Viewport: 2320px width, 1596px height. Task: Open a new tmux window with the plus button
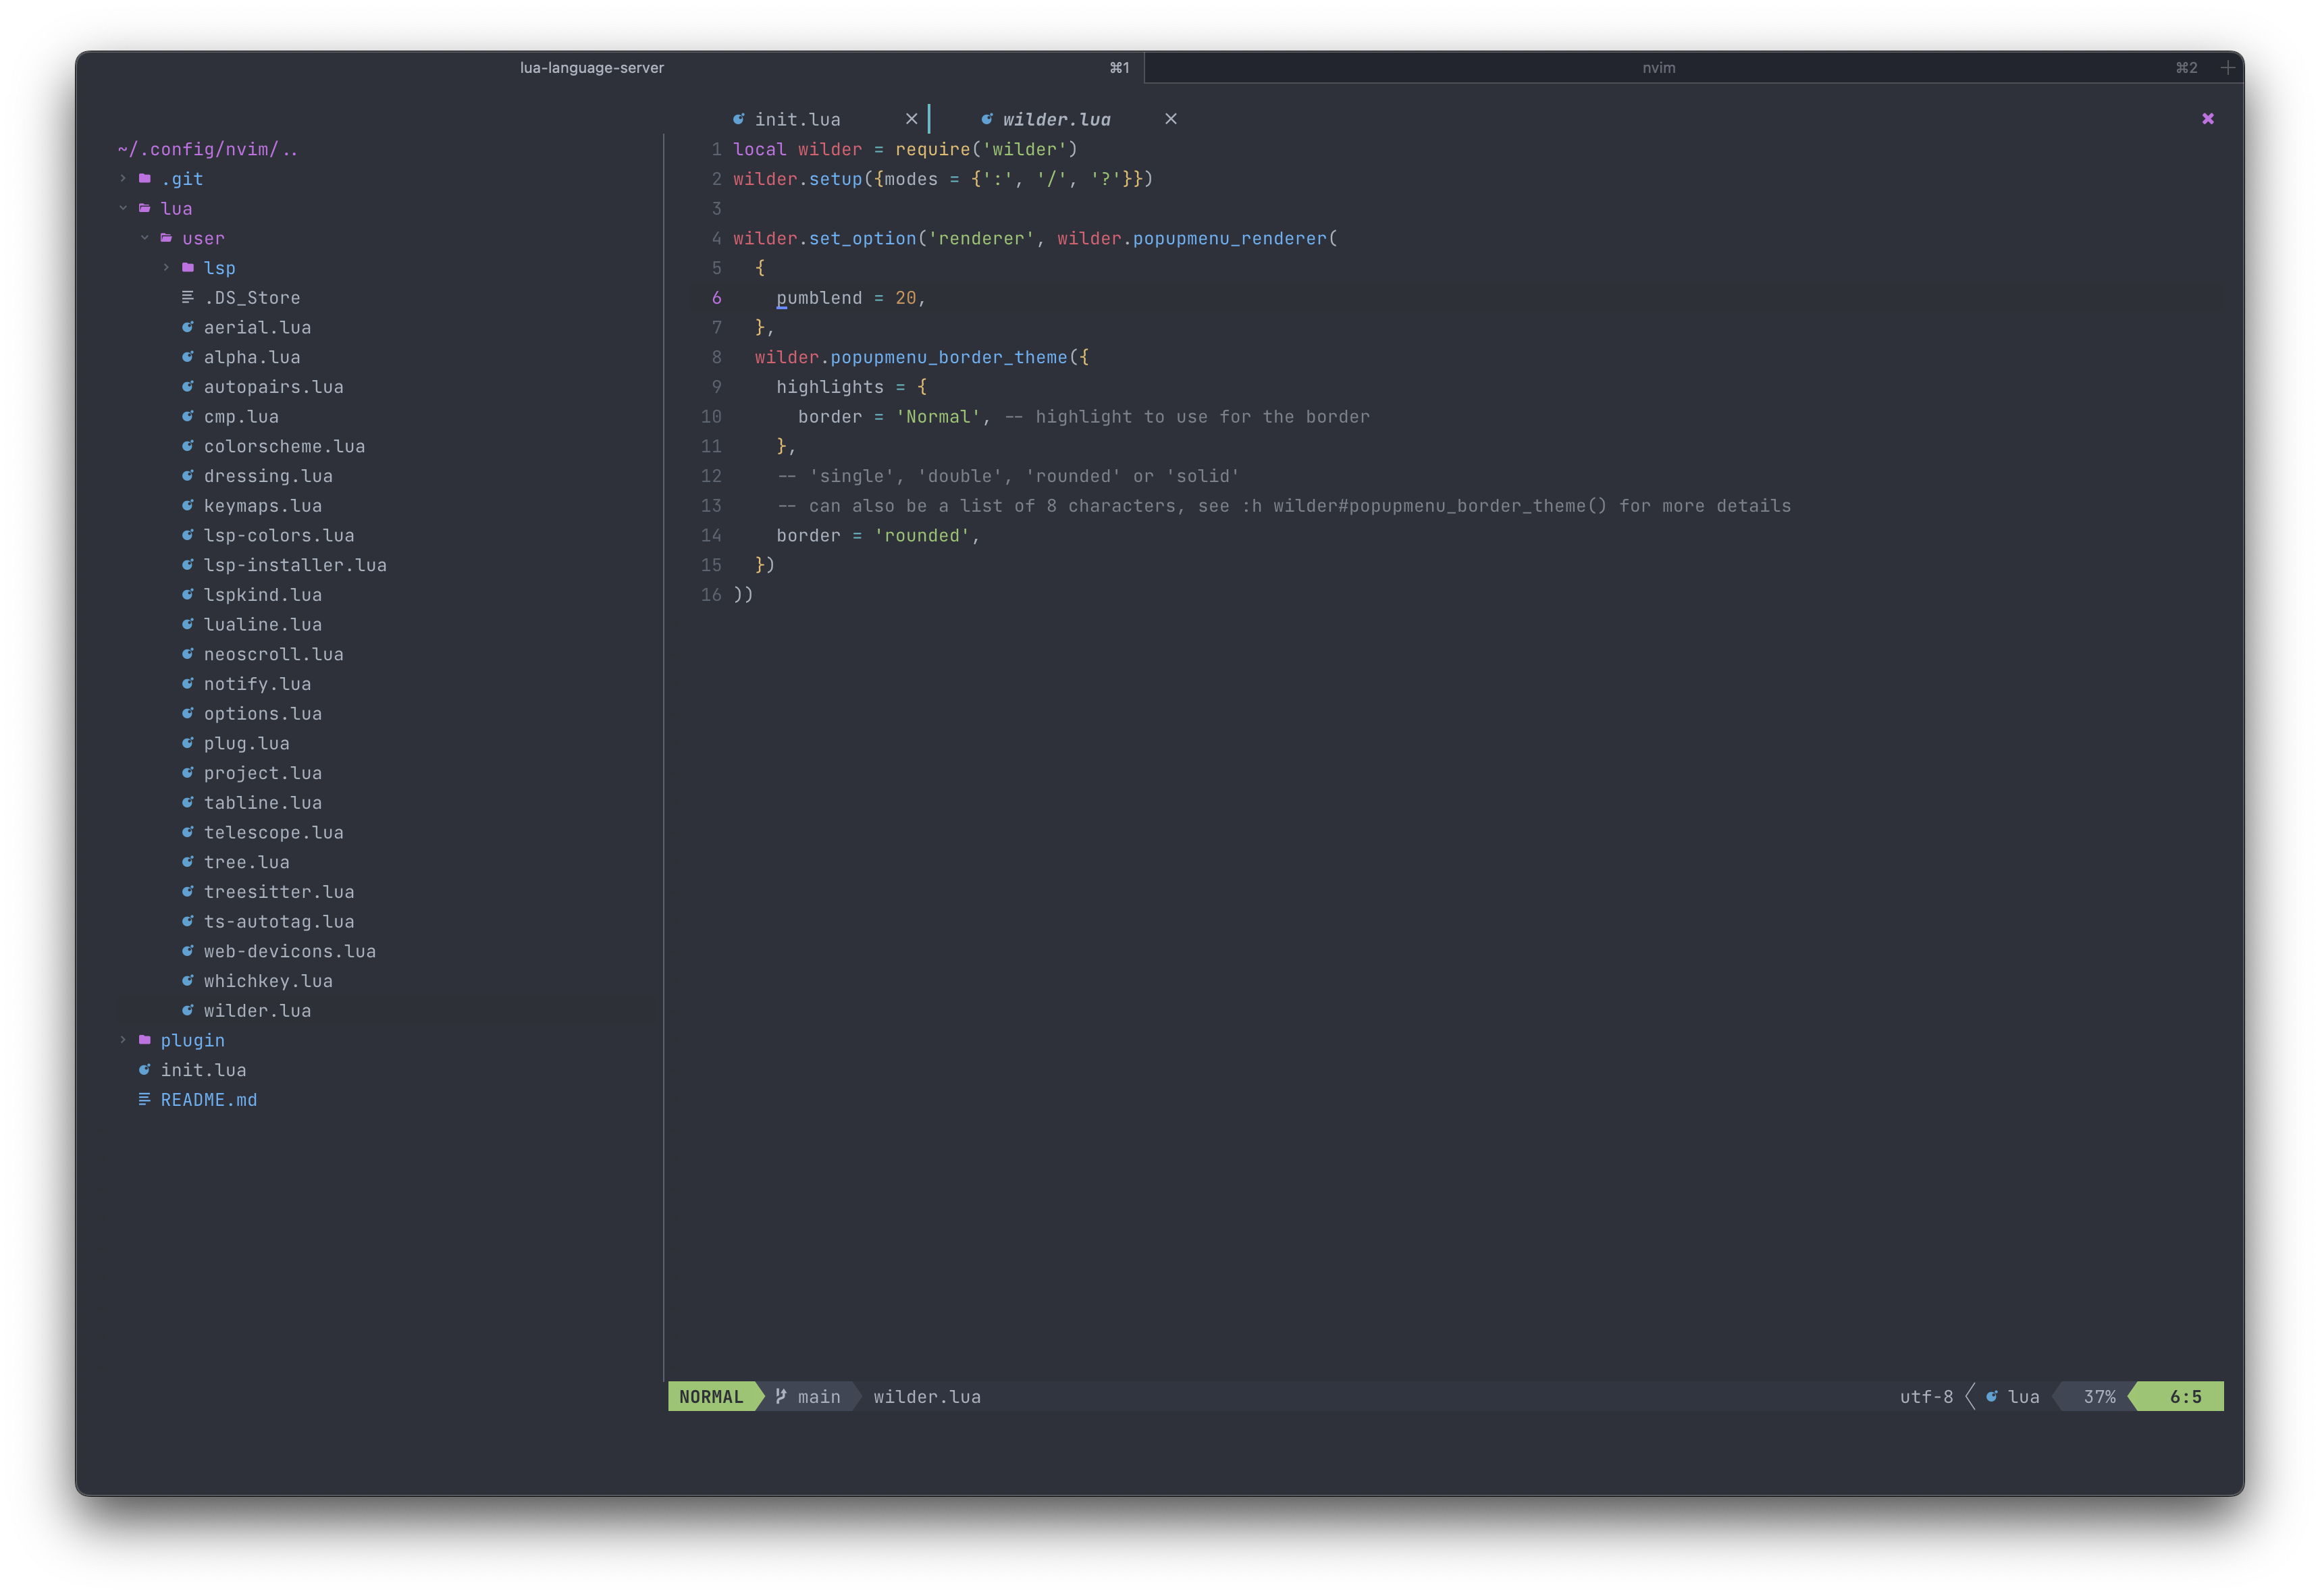coord(2228,67)
